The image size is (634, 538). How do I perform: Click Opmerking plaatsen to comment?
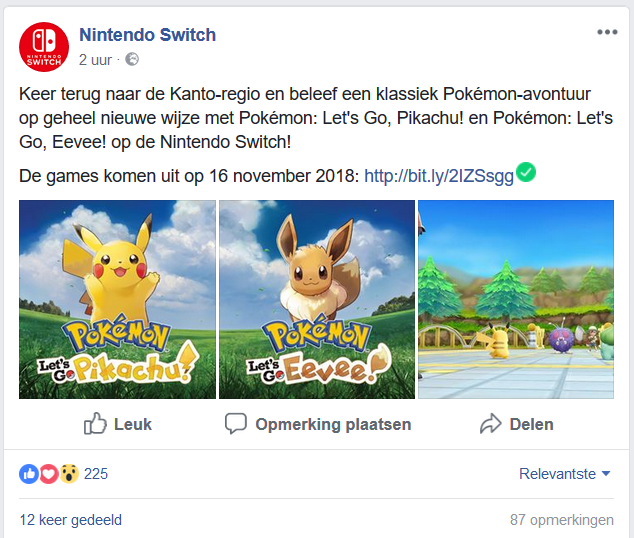[318, 424]
